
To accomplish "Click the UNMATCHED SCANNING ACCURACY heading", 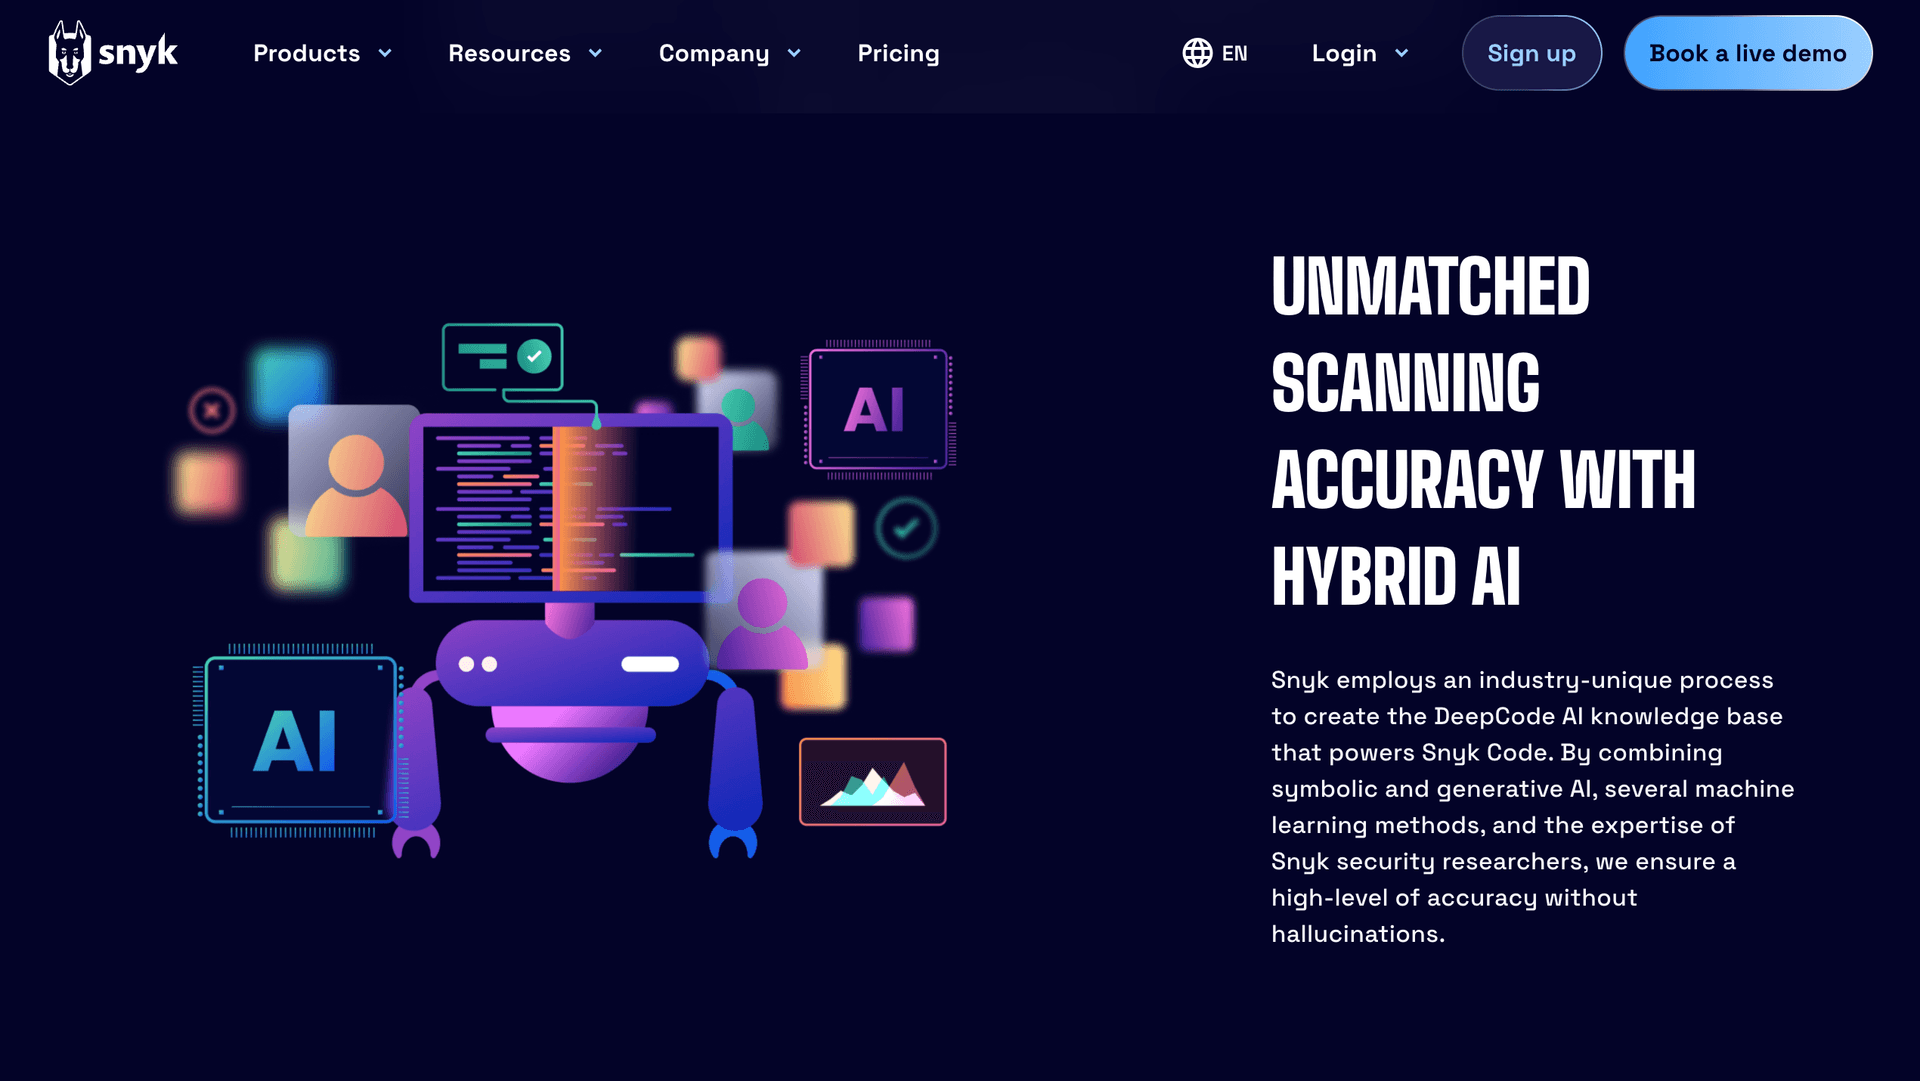I will coord(1484,431).
